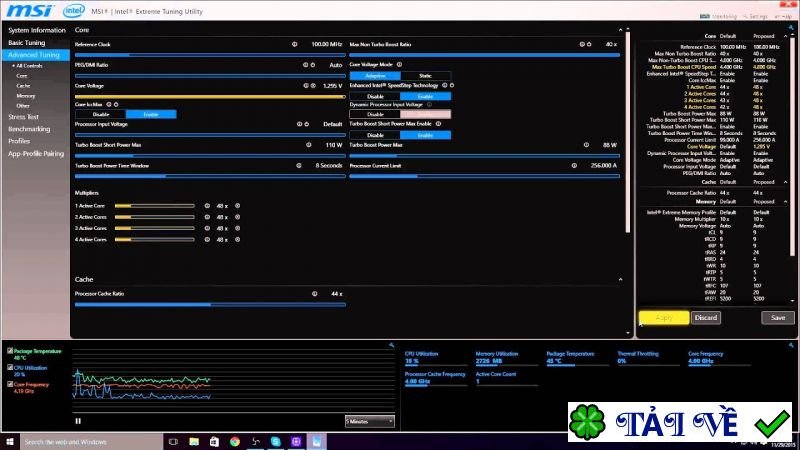Open info icon for PEG/DMI Ratio
The height and width of the screenshot is (450, 800).
306,65
